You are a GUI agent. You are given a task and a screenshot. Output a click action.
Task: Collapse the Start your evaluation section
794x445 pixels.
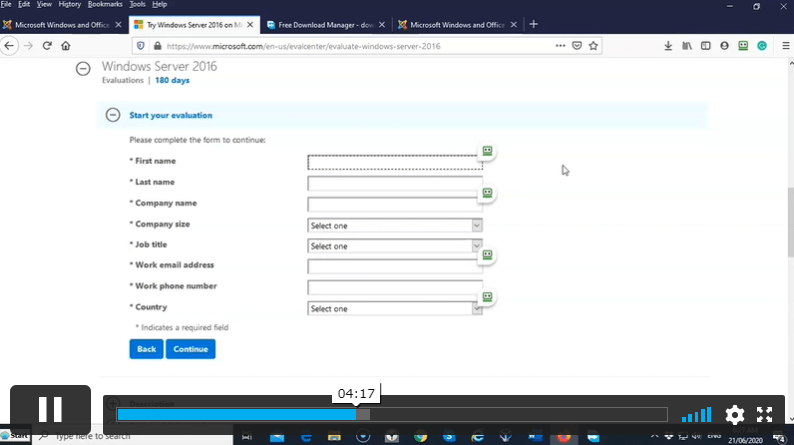click(x=113, y=115)
